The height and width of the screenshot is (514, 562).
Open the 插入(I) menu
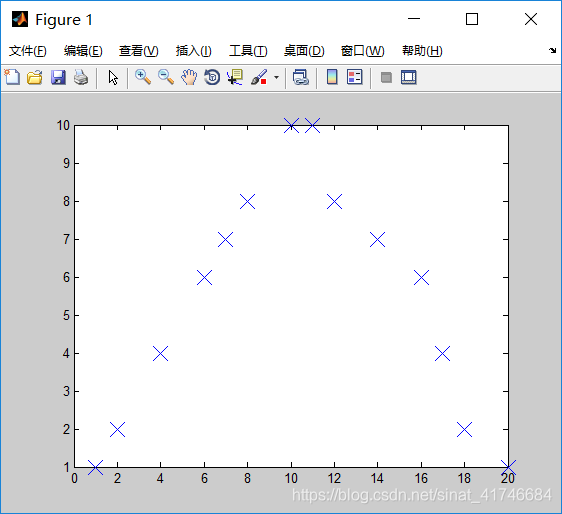click(x=194, y=51)
